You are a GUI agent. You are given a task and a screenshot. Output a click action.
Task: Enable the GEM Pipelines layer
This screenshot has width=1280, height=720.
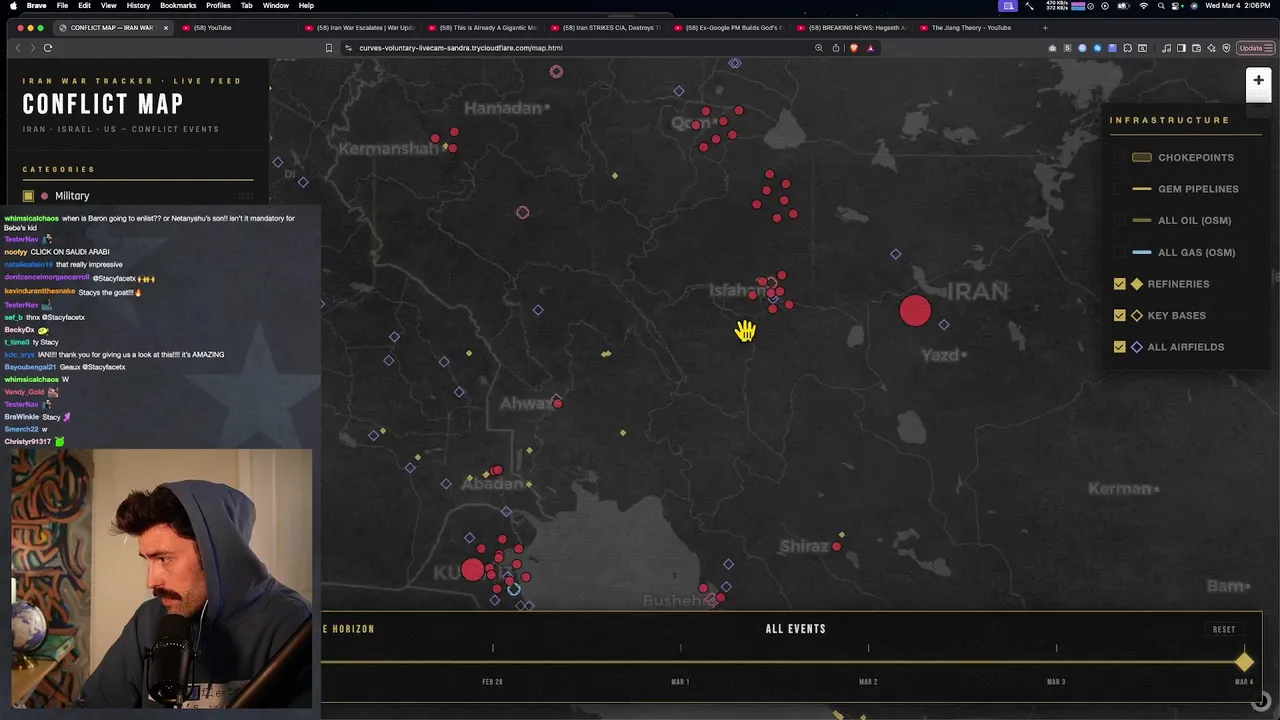coord(1119,189)
